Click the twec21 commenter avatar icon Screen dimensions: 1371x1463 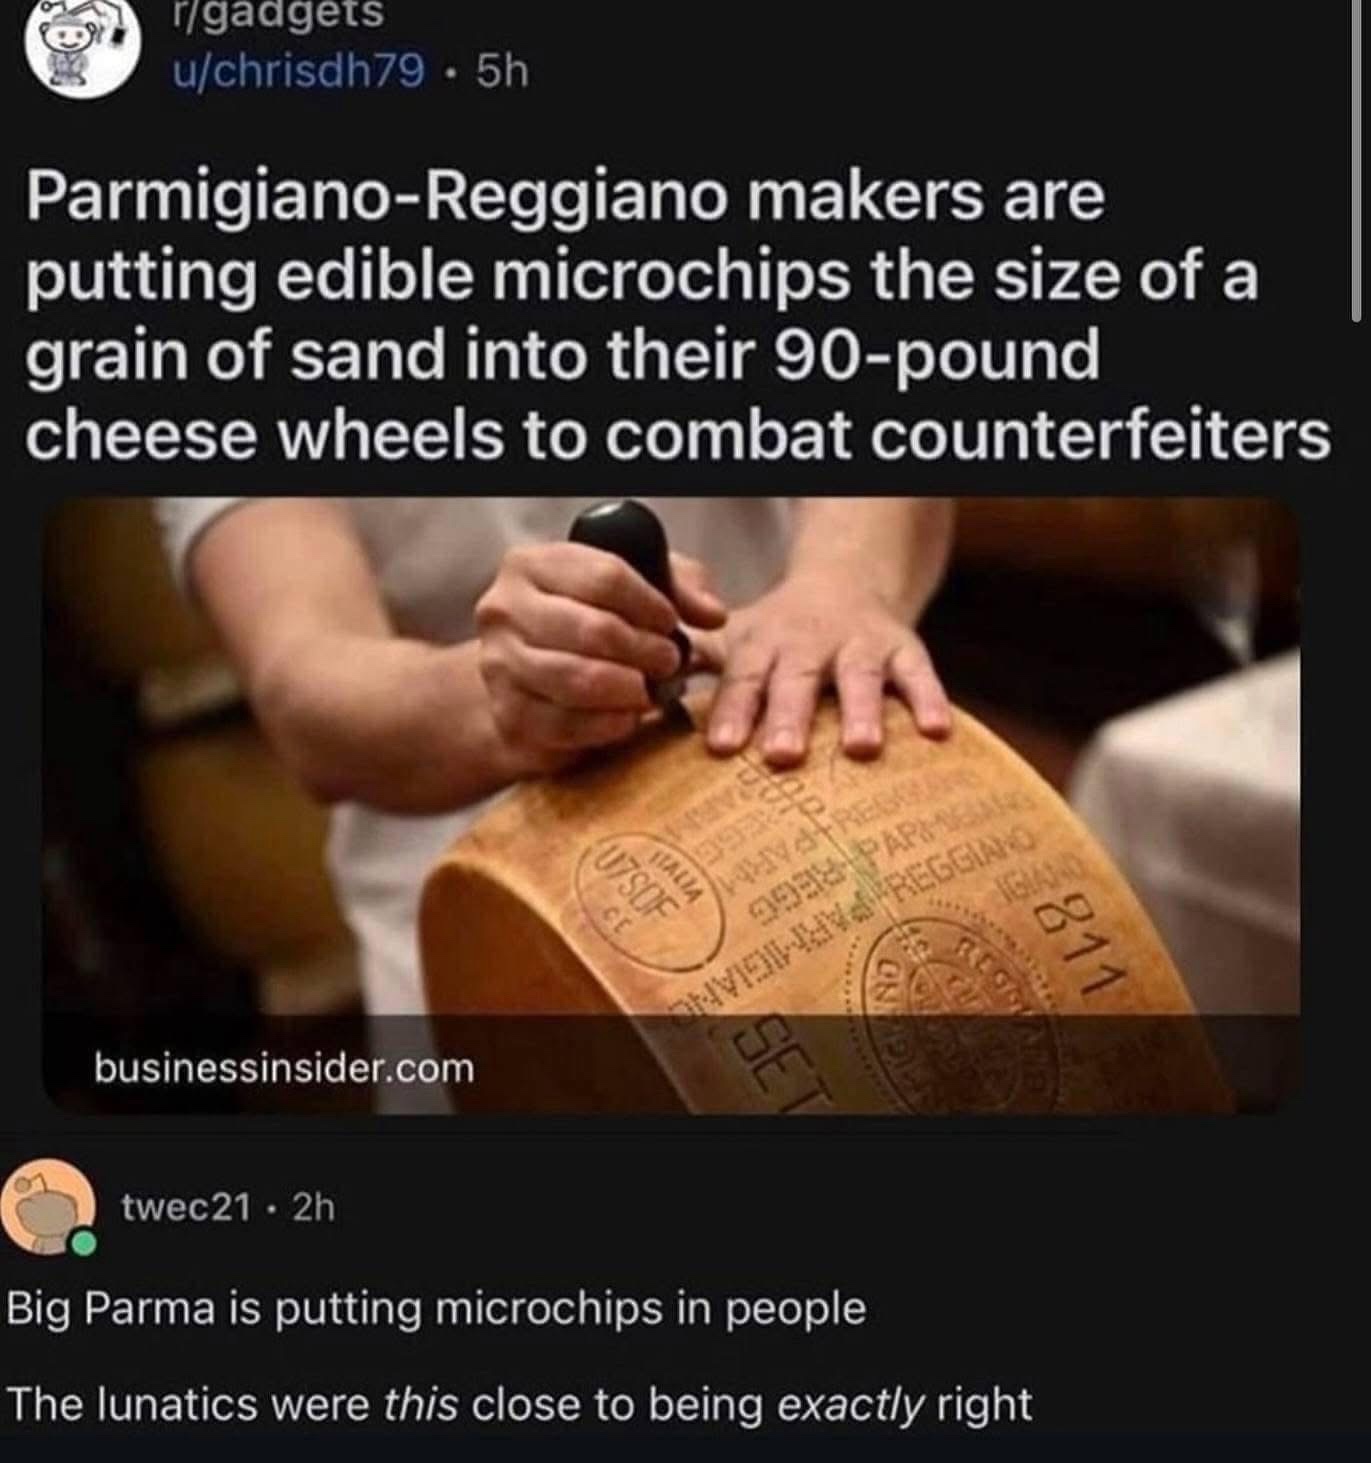point(49,1207)
